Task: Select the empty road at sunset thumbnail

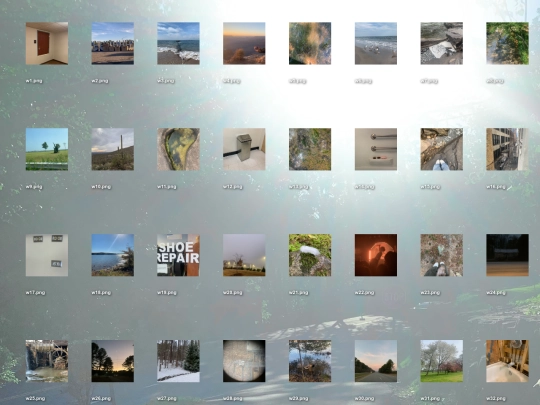Action: tap(376, 361)
